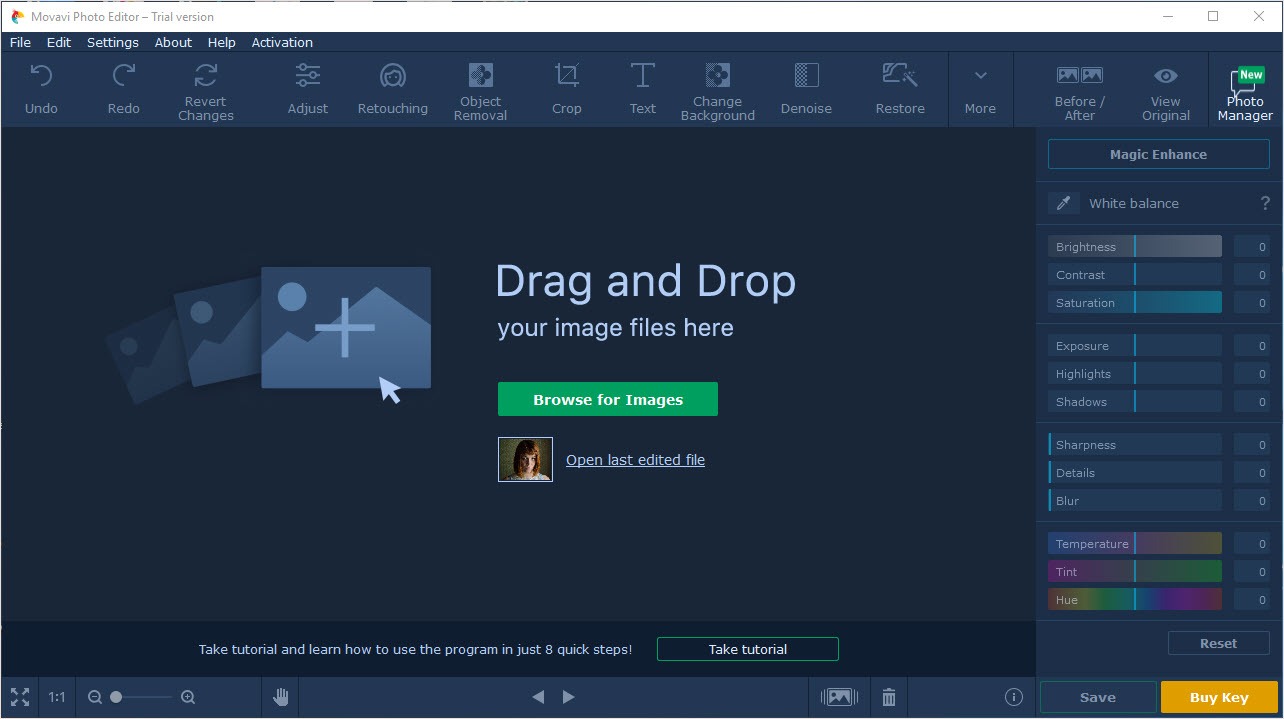This screenshot has width=1284, height=719.
Task: Click the zoom out magnifier
Action: [x=95, y=697]
